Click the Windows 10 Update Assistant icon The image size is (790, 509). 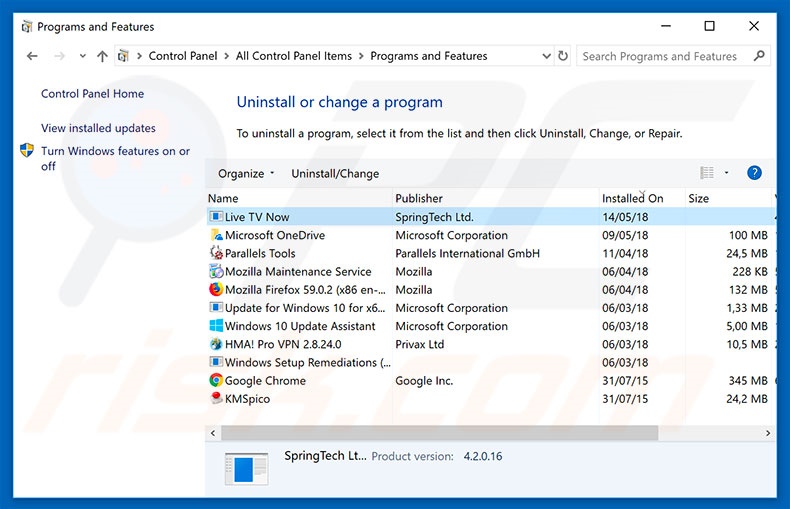(x=216, y=326)
